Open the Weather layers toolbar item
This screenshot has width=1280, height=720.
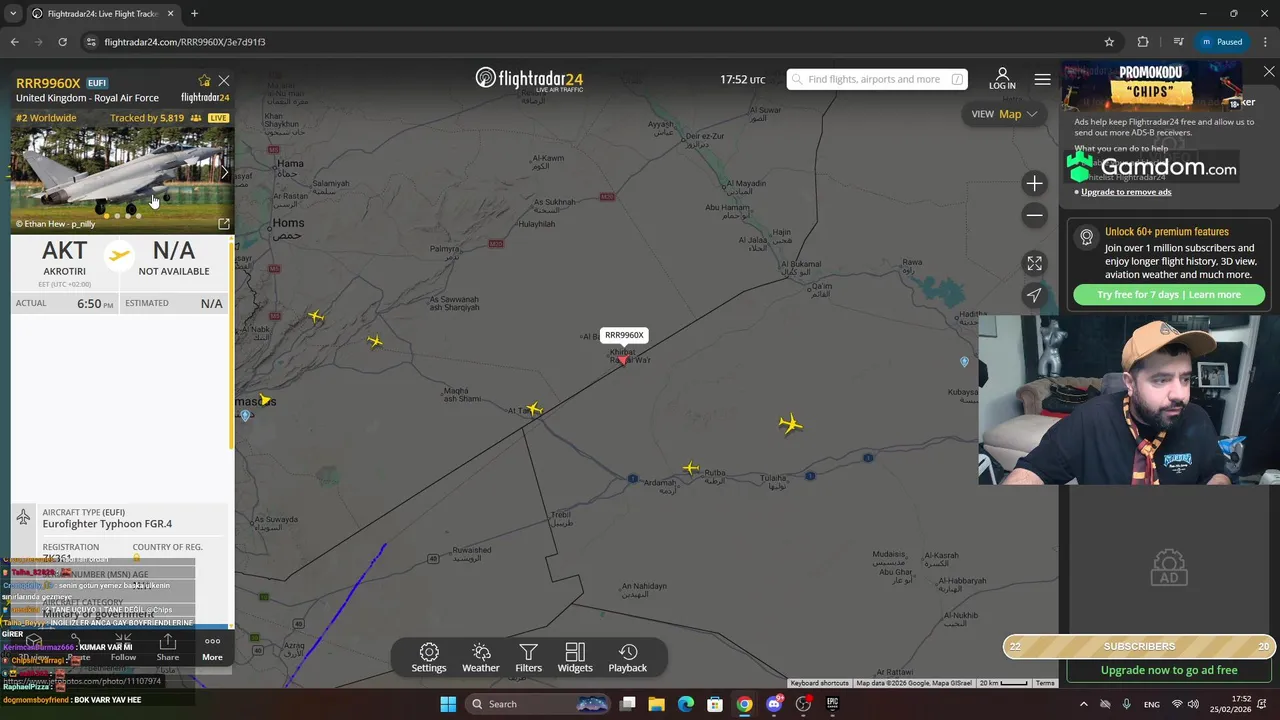click(481, 658)
